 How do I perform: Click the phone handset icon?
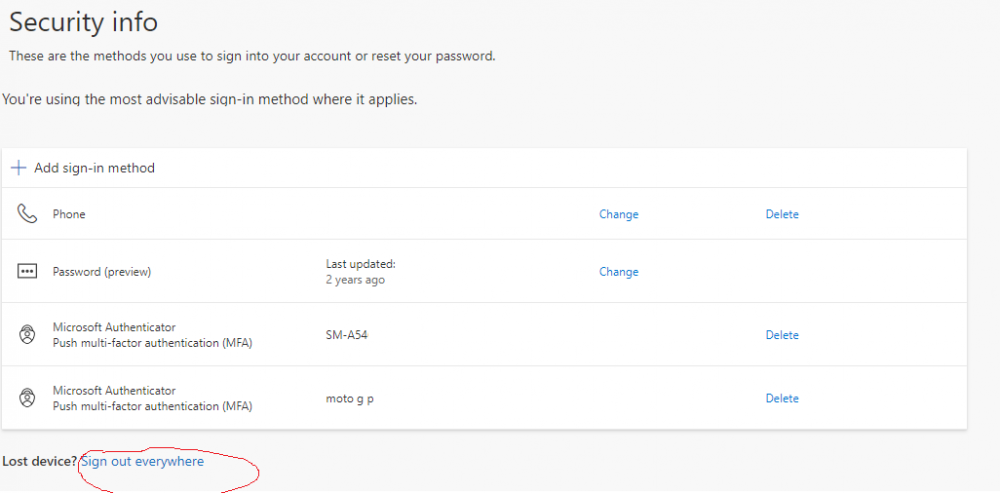click(x=27, y=214)
